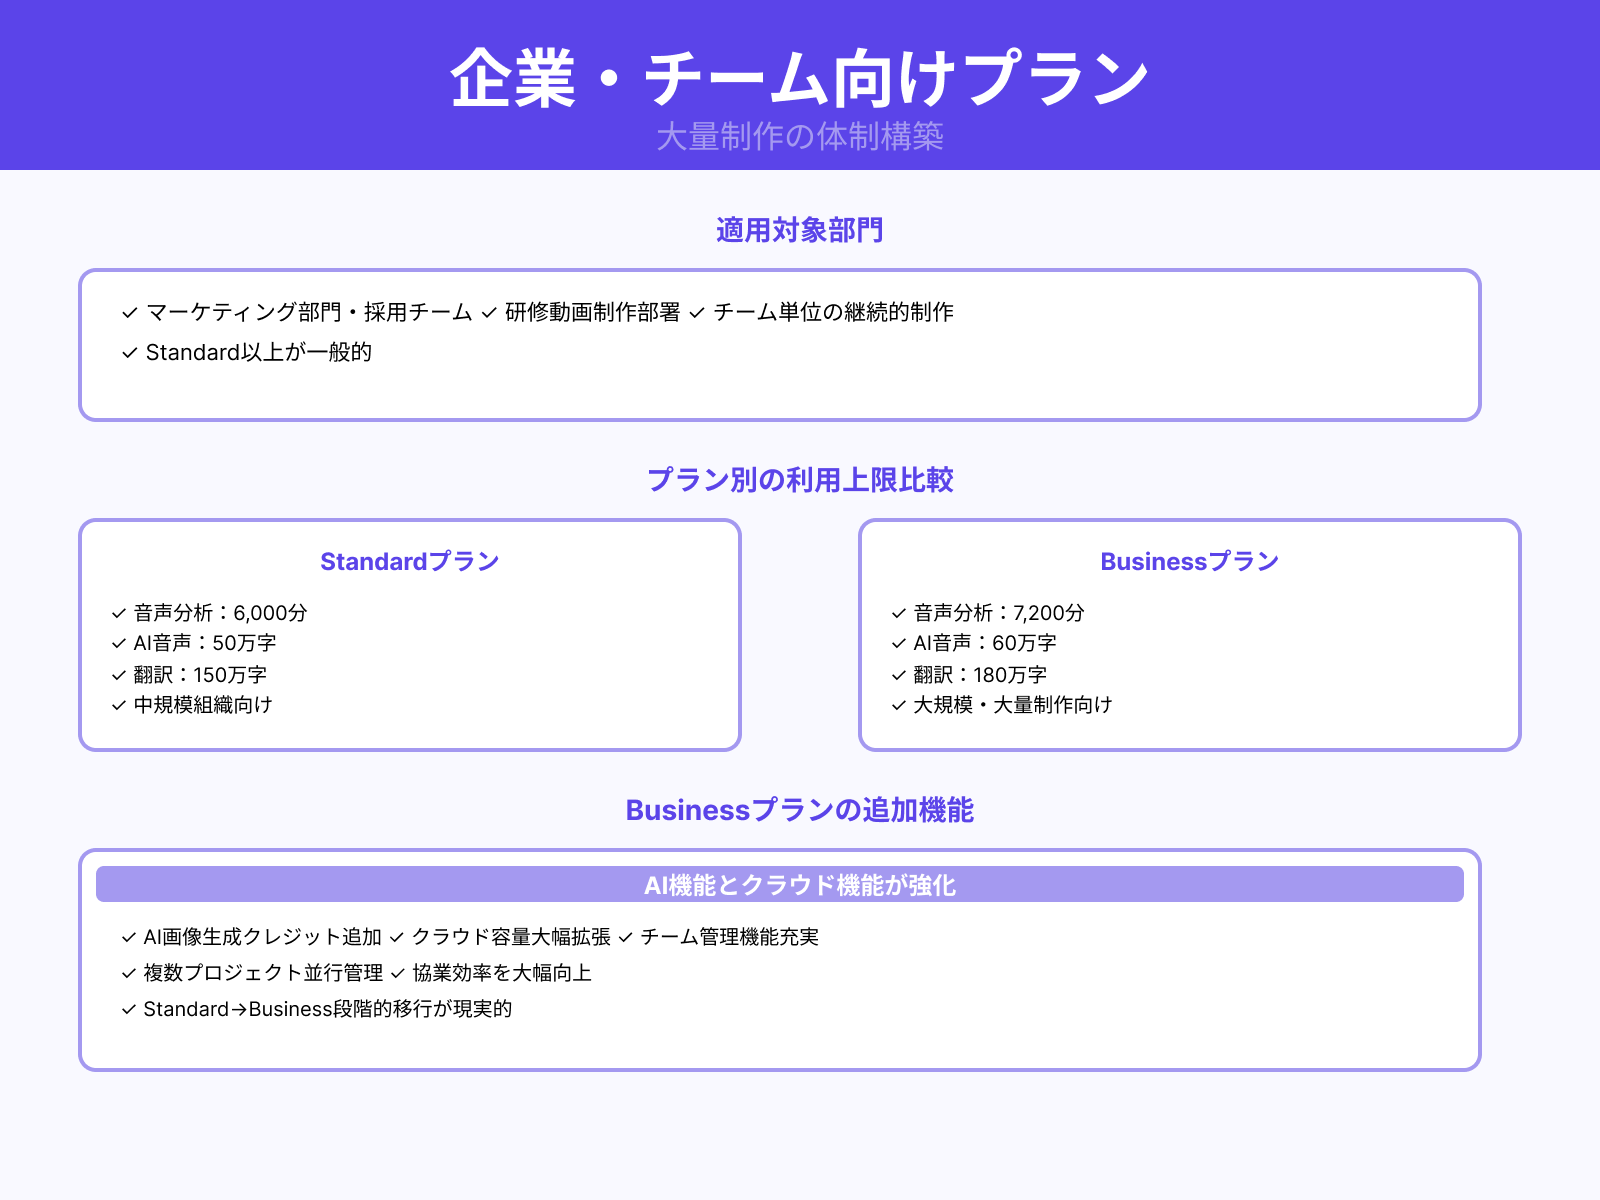Image resolution: width=1600 pixels, height=1200 pixels.
Task: Open the 企業・チーム向けプラン header
Action: 800,75
